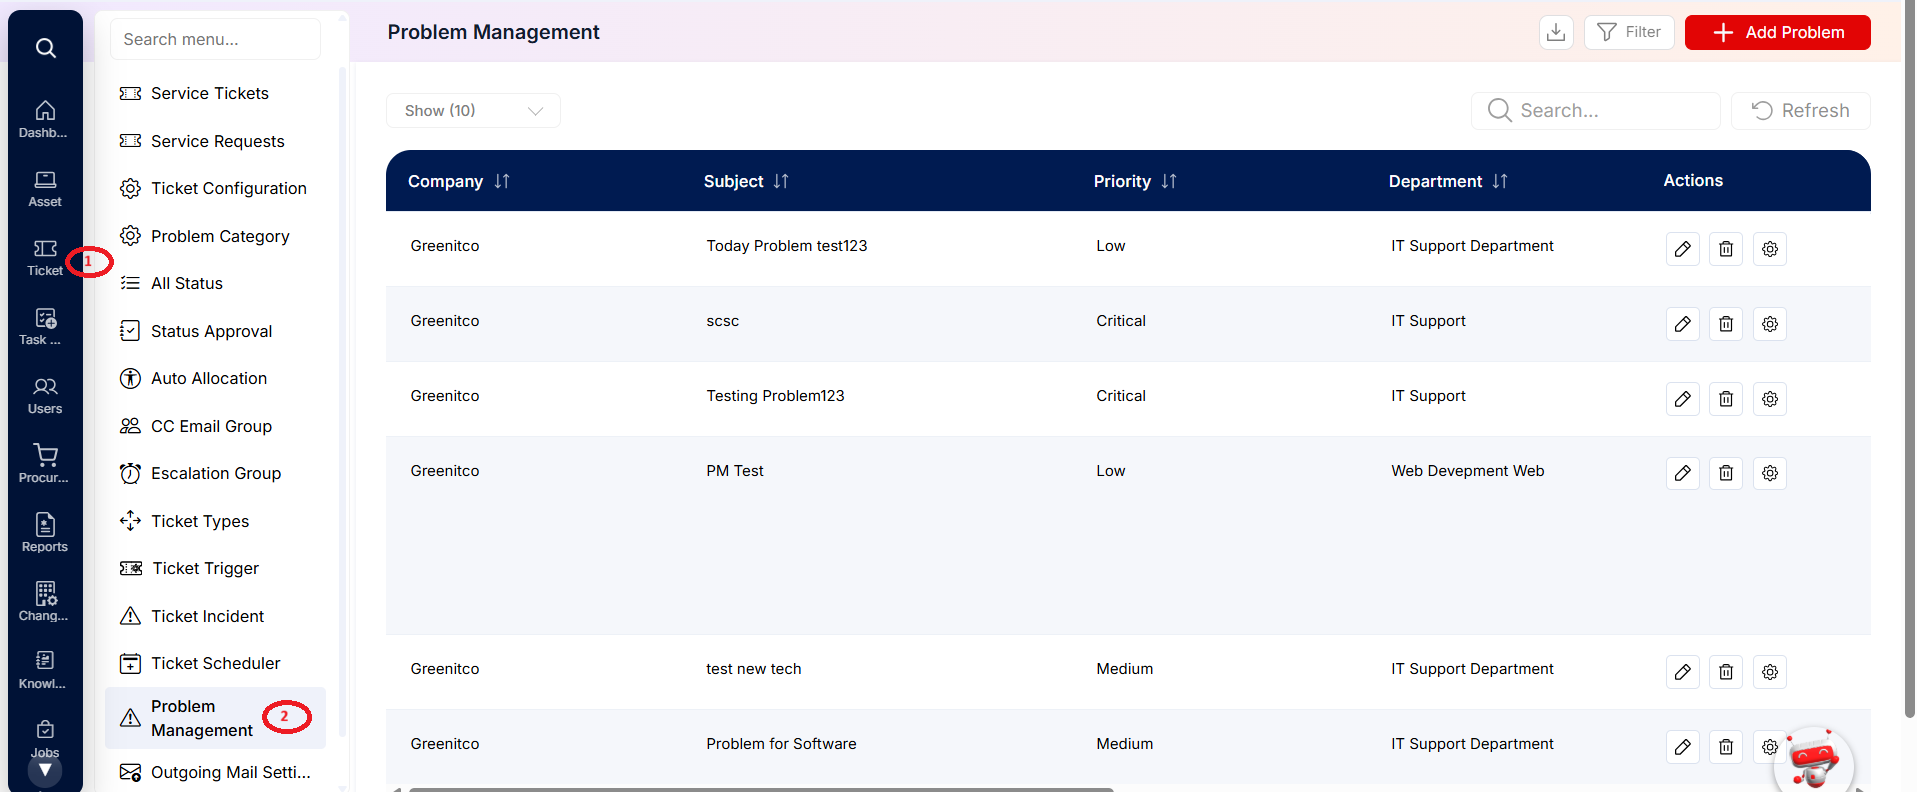Sort the table by Department column
Image resolution: width=1917 pixels, height=792 pixels.
point(1500,181)
